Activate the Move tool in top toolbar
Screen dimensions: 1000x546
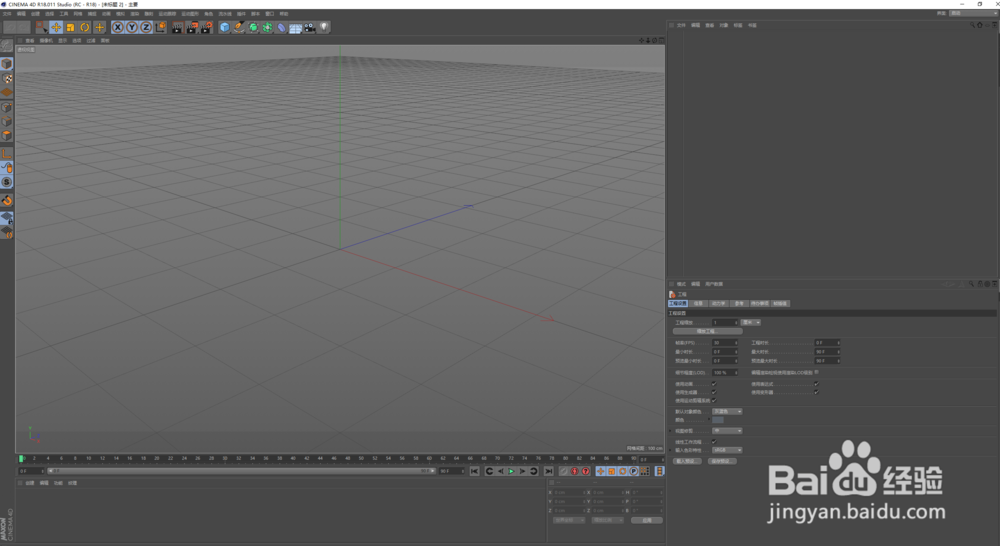tap(56, 27)
